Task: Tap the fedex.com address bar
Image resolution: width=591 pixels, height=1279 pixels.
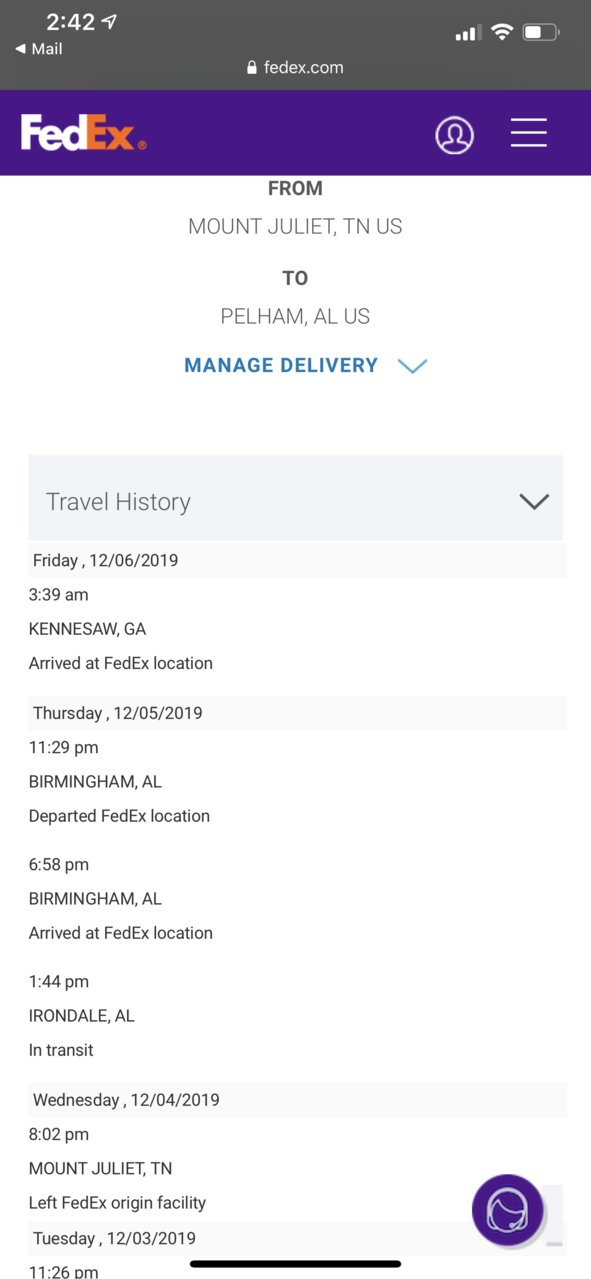Action: click(295, 68)
